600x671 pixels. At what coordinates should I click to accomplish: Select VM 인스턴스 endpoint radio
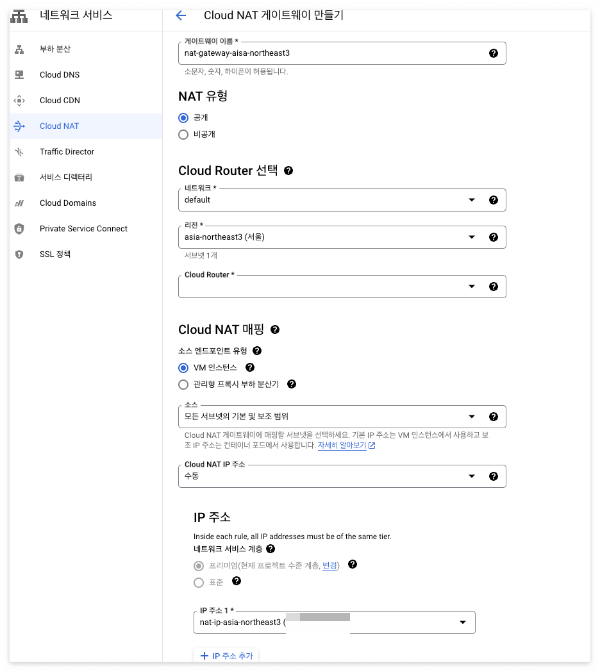pyautogui.click(x=183, y=368)
